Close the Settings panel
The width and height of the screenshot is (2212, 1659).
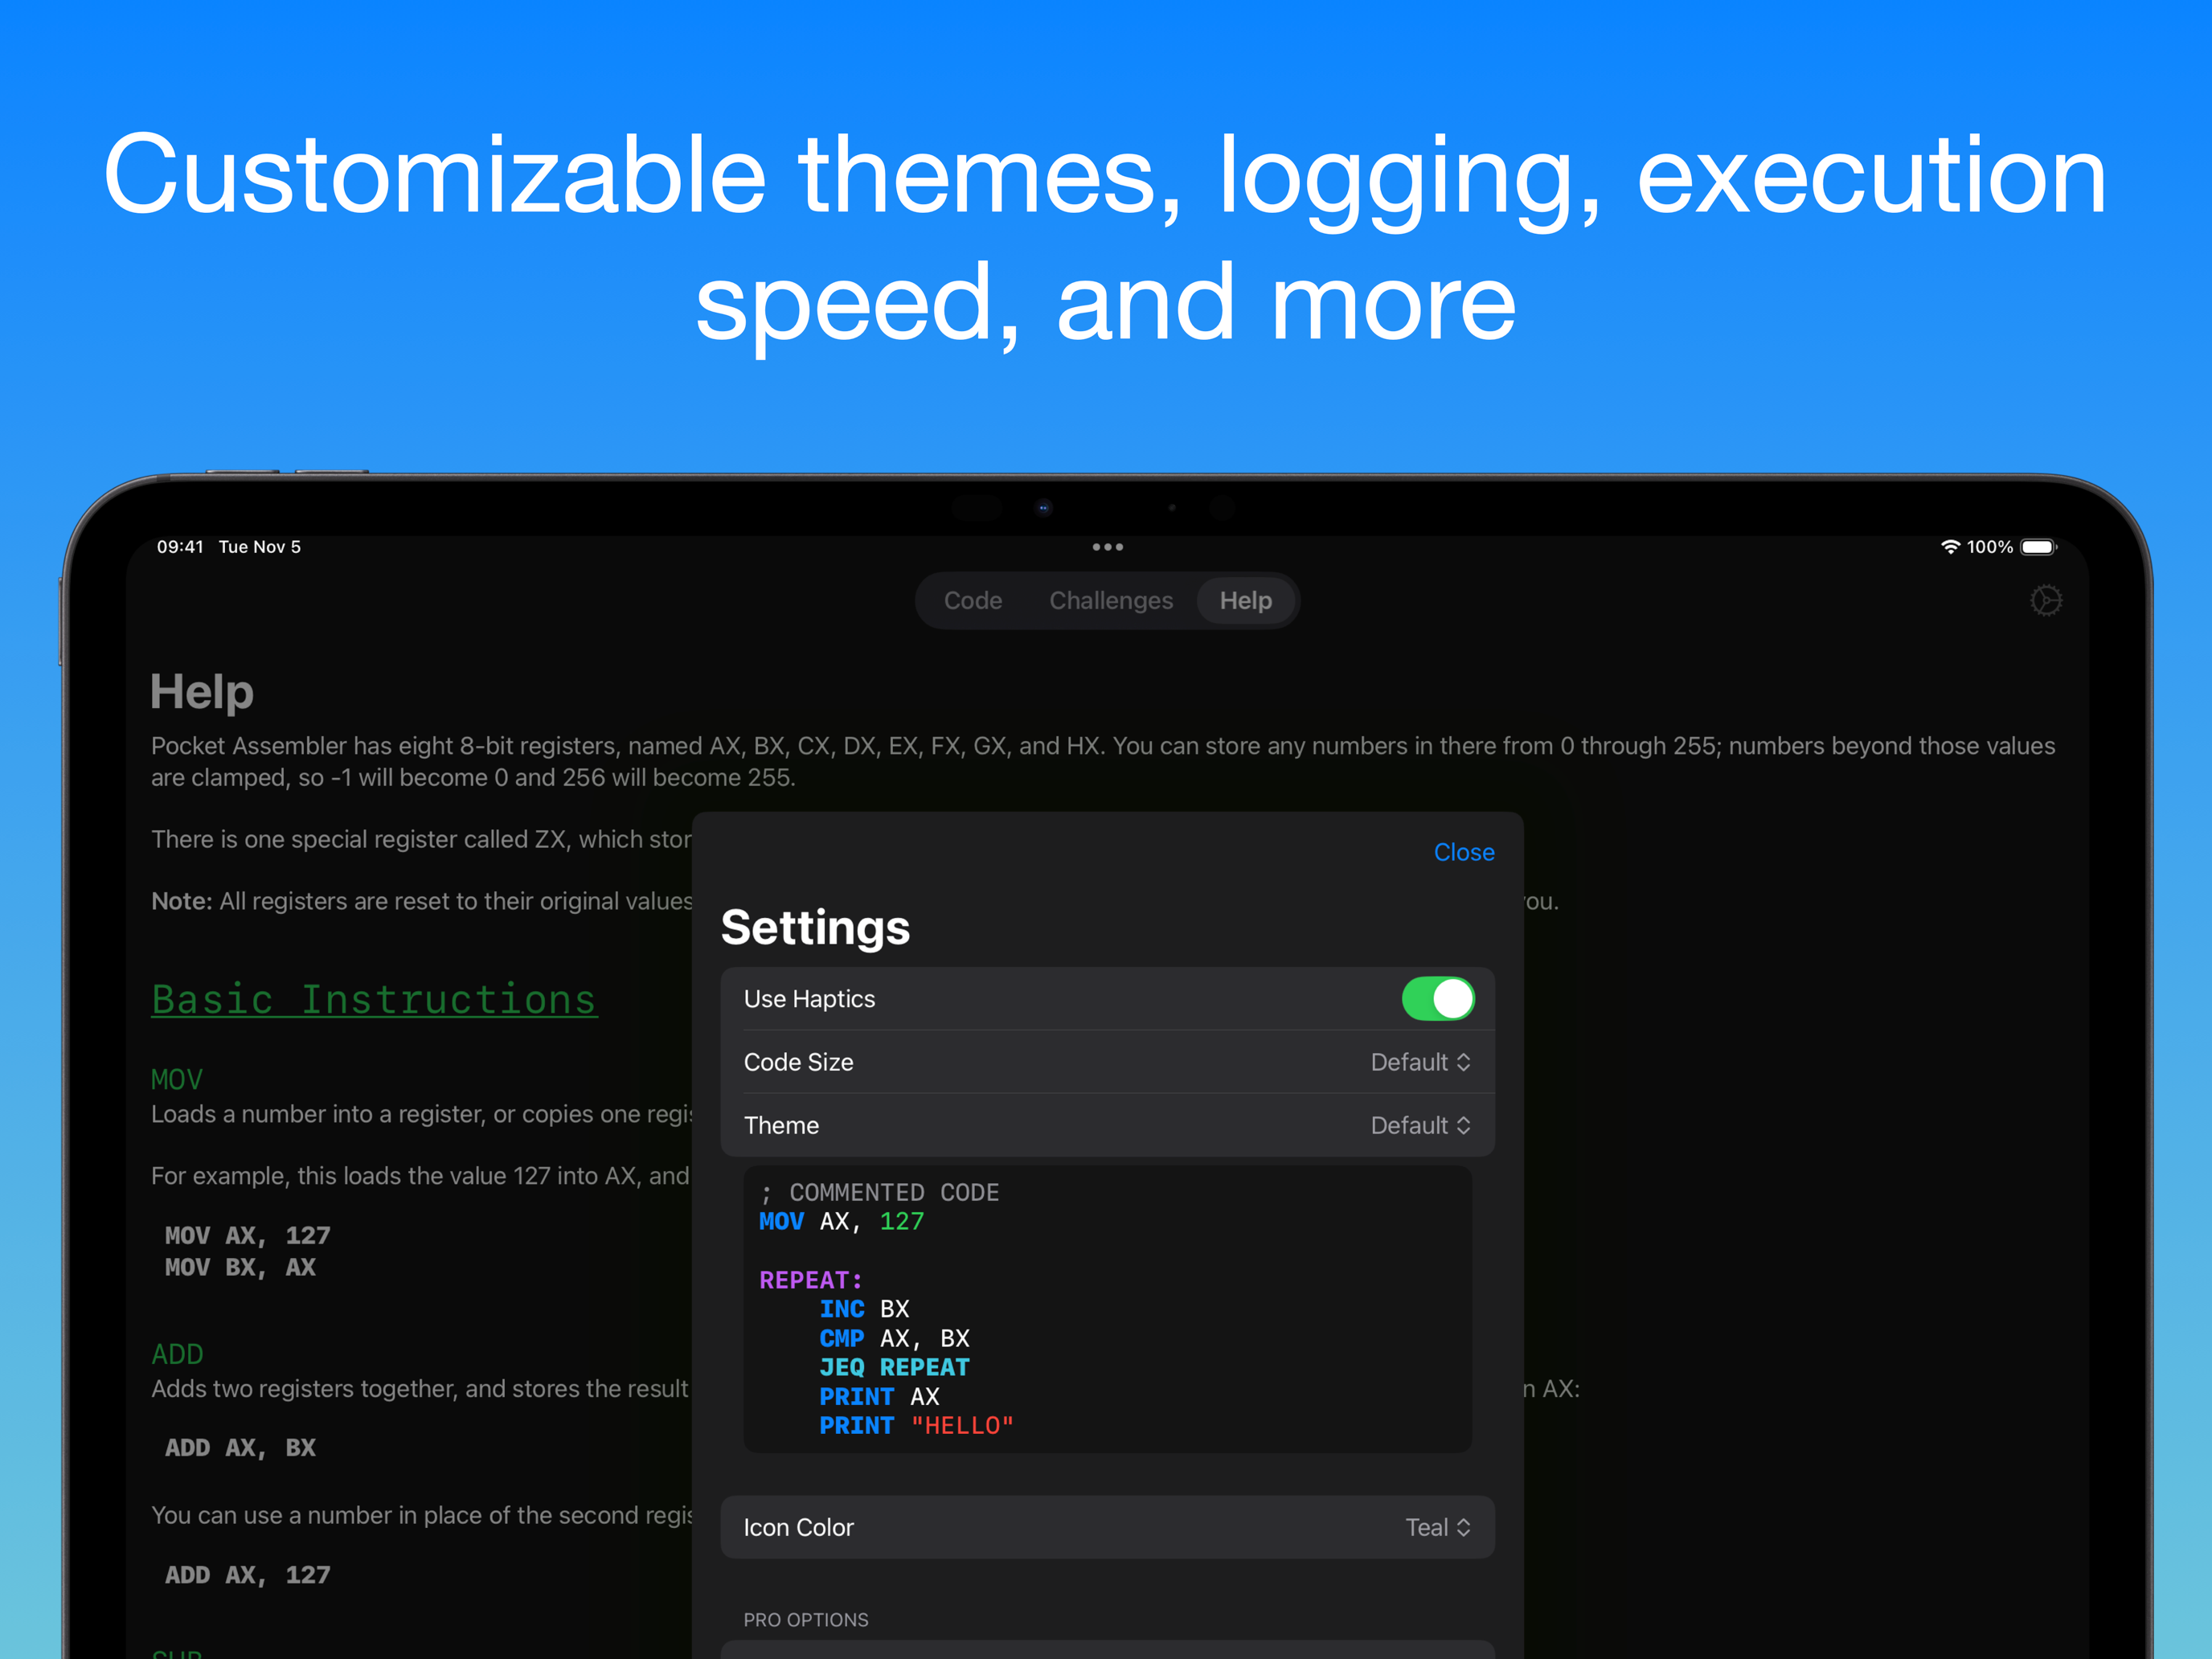[1463, 852]
